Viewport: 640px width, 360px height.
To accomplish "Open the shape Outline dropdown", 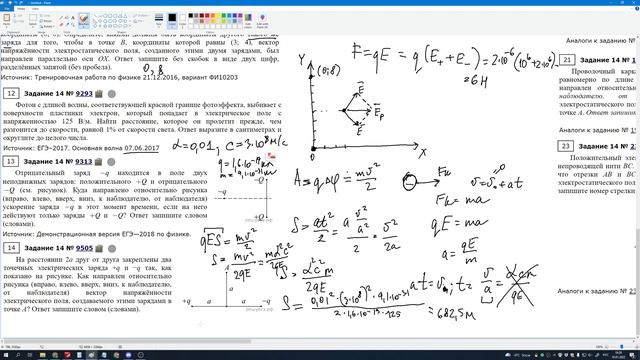I will (x=140, y=16).
